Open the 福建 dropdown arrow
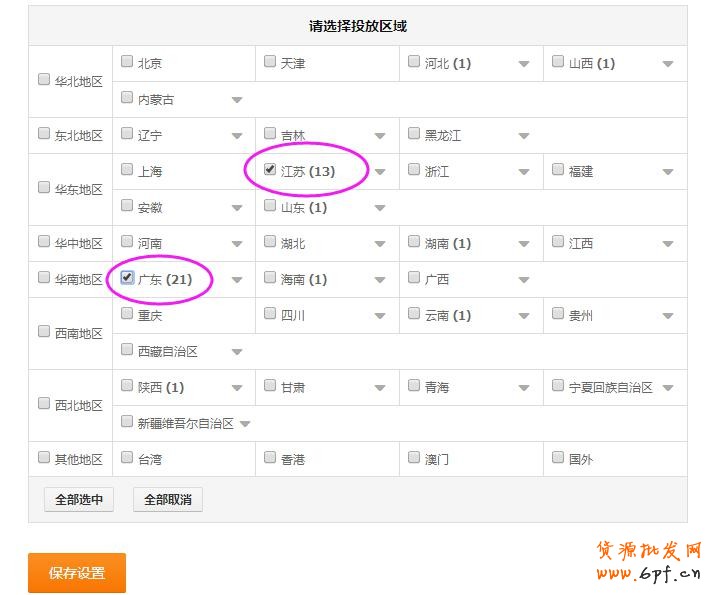The image size is (711, 595). (667, 172)
